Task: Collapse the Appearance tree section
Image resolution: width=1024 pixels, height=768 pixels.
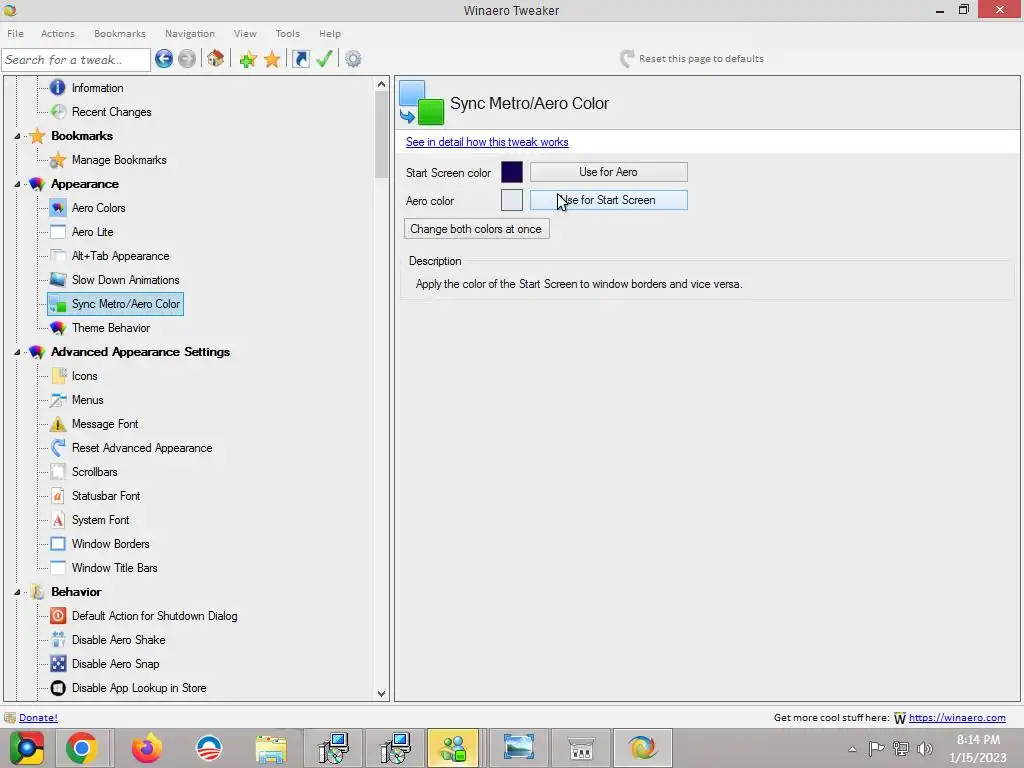Action: click(18, 184)
